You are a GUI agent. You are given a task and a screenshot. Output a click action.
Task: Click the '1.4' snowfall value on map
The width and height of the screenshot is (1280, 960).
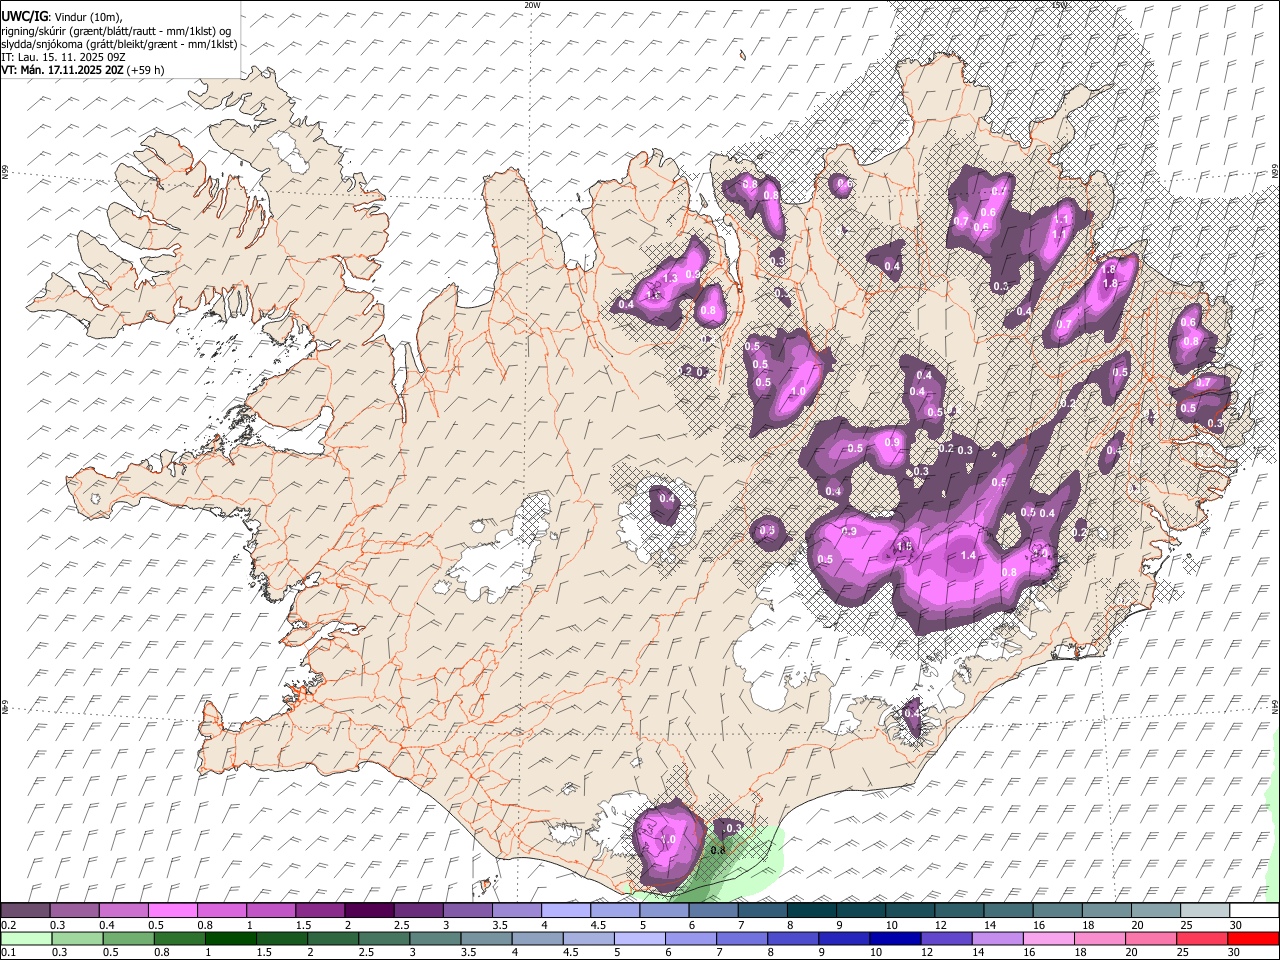pyautogui.click(x=968, y=556)
